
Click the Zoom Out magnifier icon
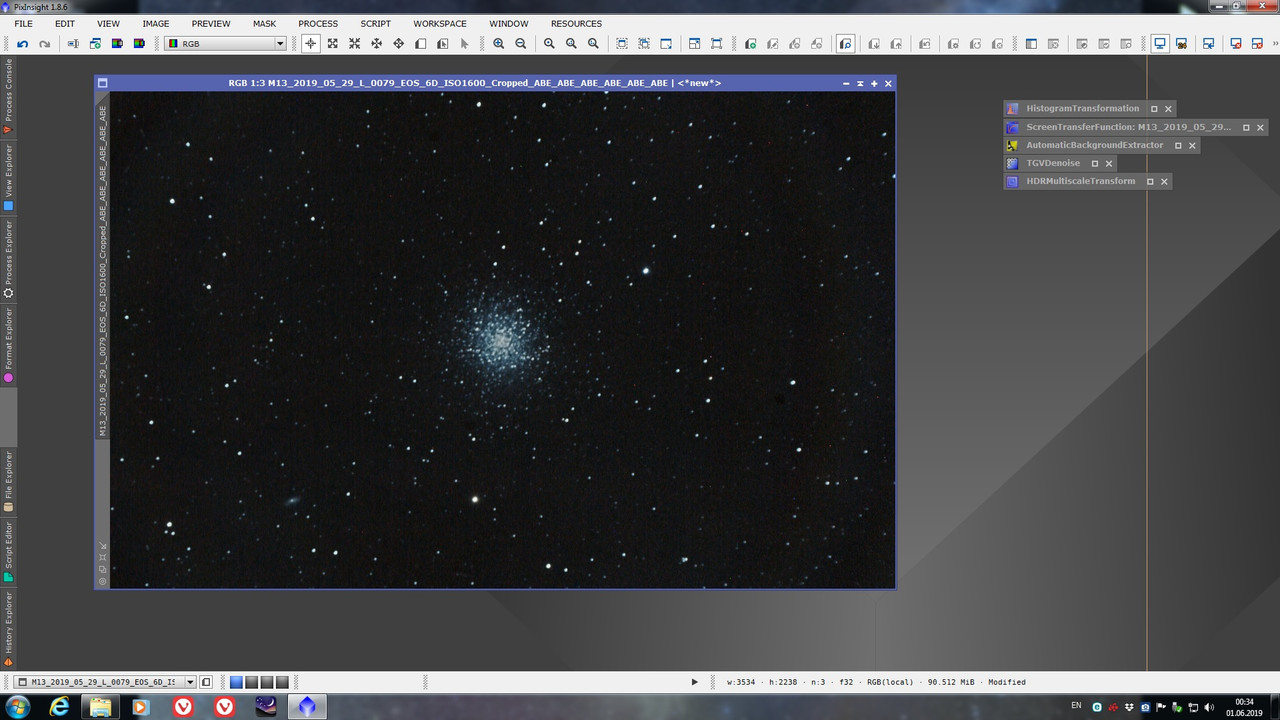(x=521, y=44)
